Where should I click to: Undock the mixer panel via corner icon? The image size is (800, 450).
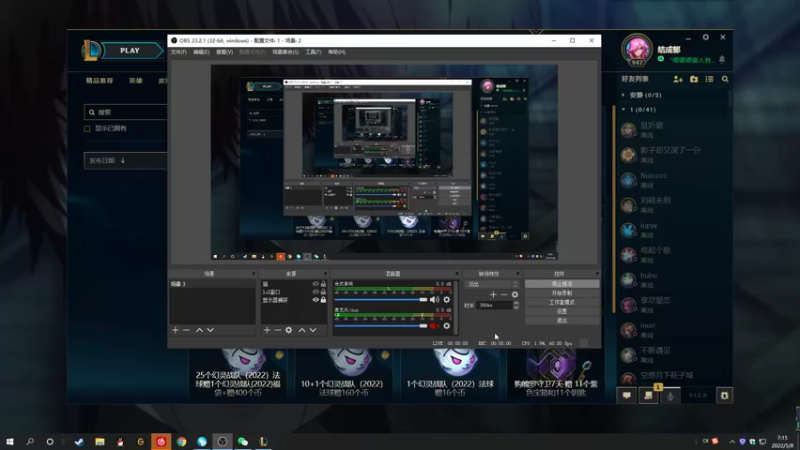click(457, 274)
